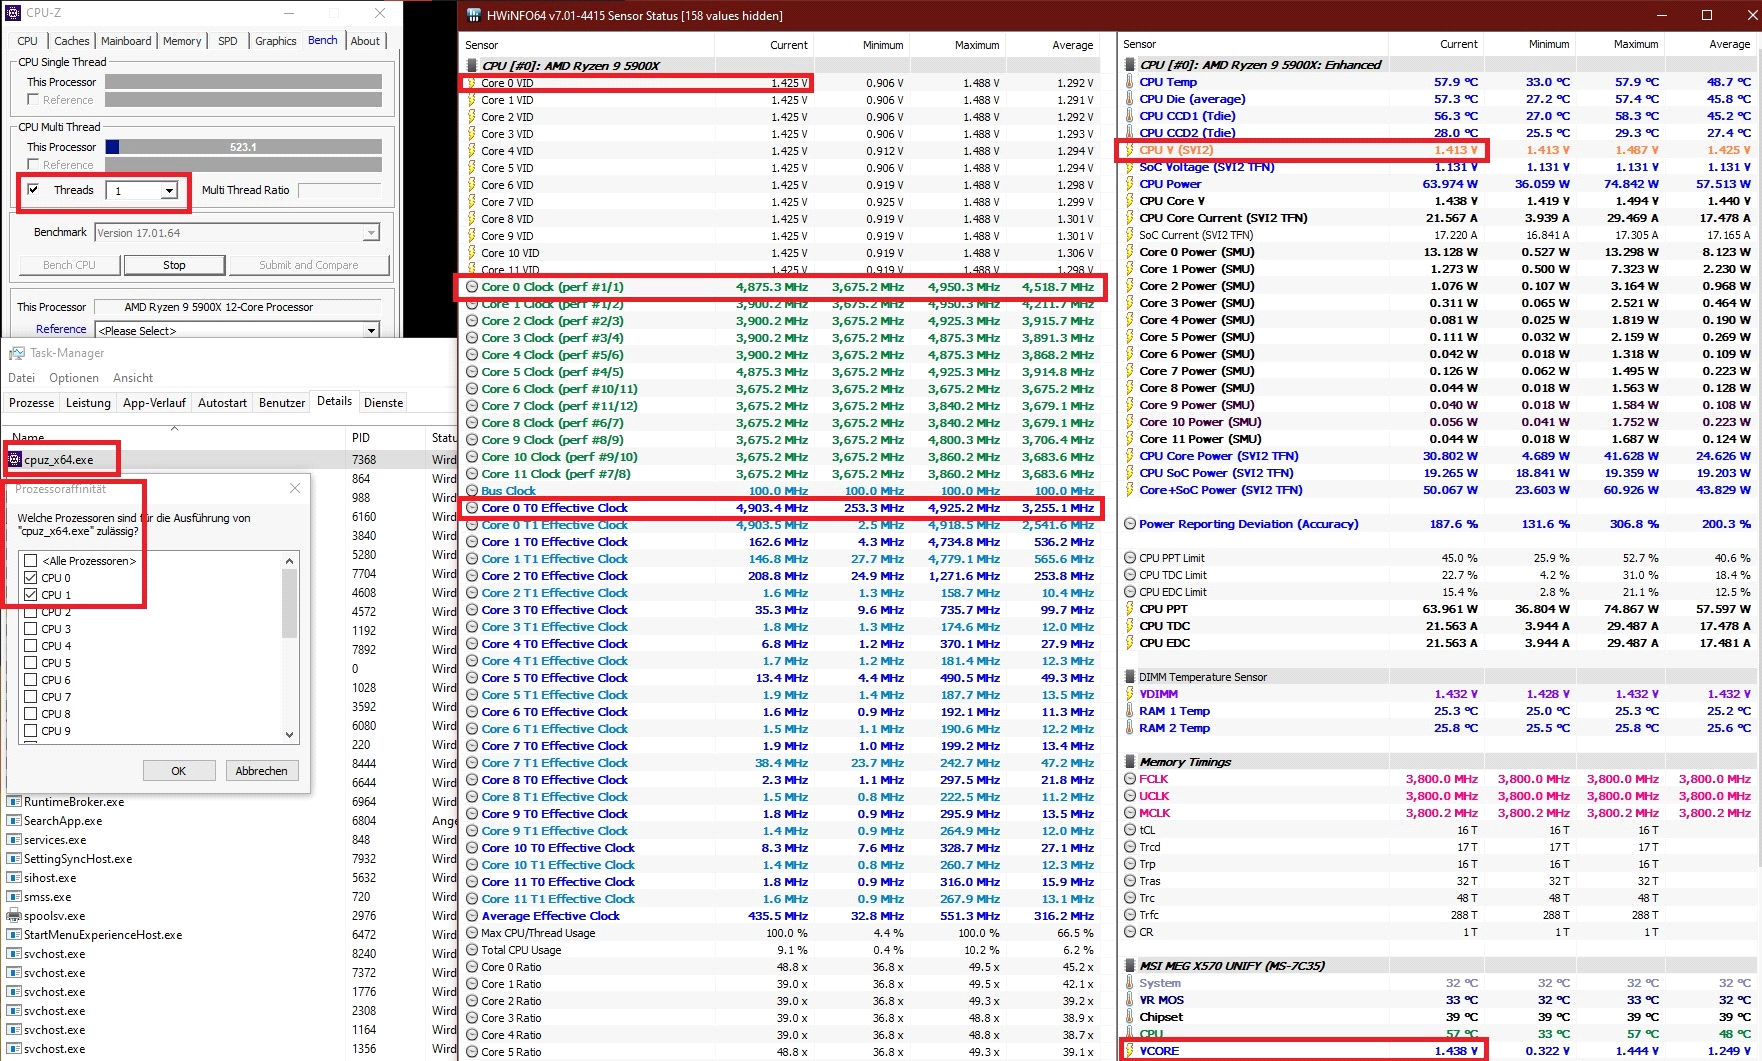Switch to the Mainboard tab

pos(126,41)
